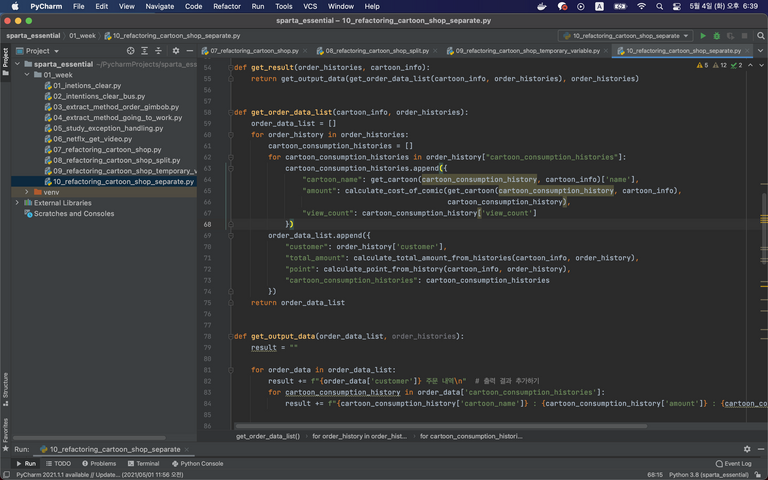This screenshot has height=480, width=768.
Task: Click PyCharm update available notification
Action: tap(99, 475)
